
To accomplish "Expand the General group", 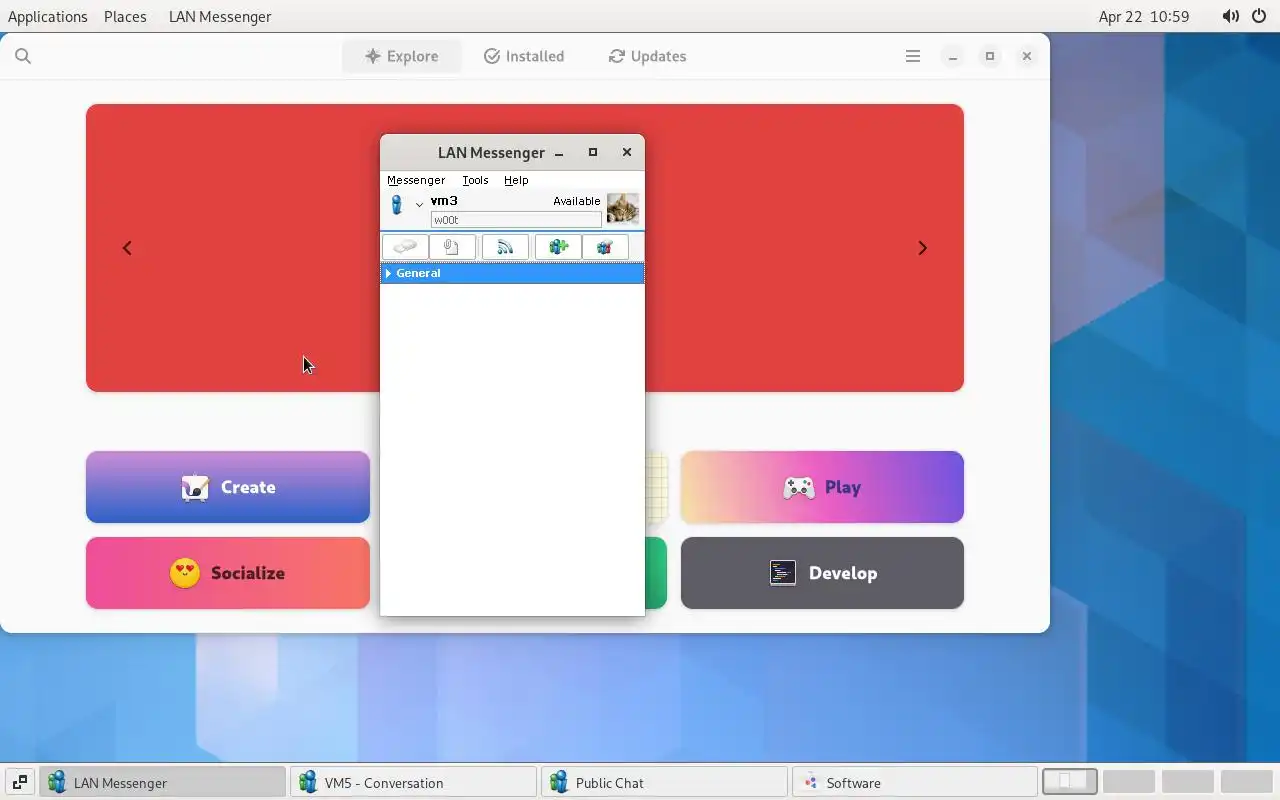I will pos(388,273).
